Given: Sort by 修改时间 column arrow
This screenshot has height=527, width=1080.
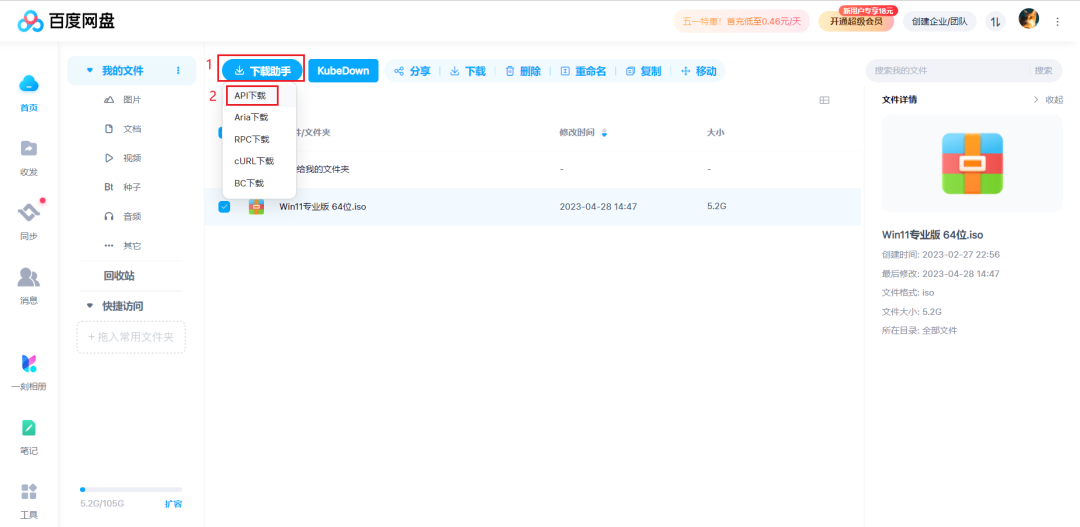Looking at the screenshot, I should pyautogui.click(x=604, y=133).
